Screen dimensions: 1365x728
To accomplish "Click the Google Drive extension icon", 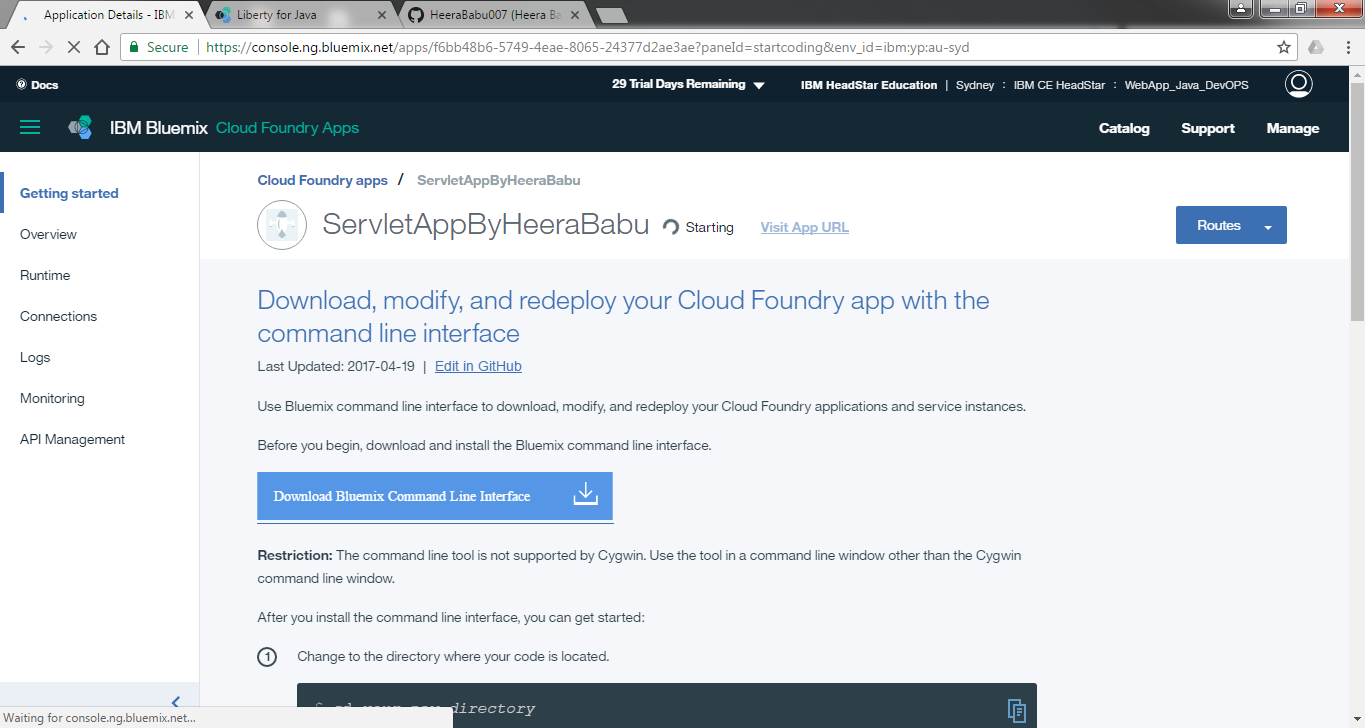I will [x=1316, y=47].
